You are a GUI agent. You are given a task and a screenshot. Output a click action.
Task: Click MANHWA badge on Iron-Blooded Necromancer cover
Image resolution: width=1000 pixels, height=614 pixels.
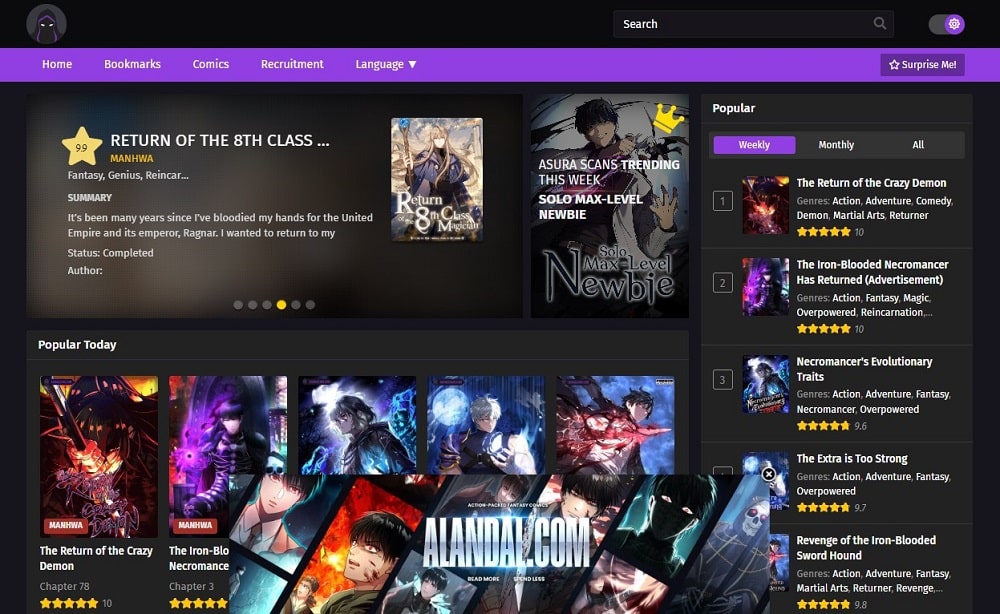pos(195,525)
